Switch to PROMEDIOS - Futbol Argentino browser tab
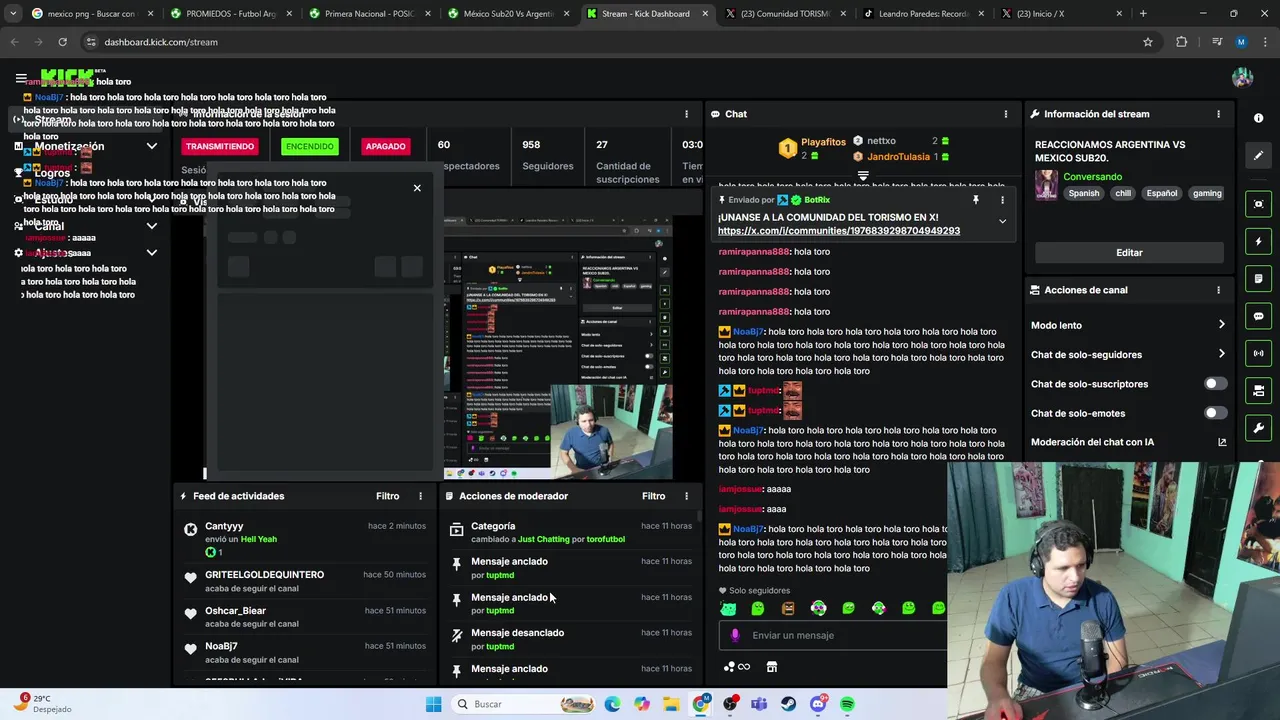 tap(231, 14)
